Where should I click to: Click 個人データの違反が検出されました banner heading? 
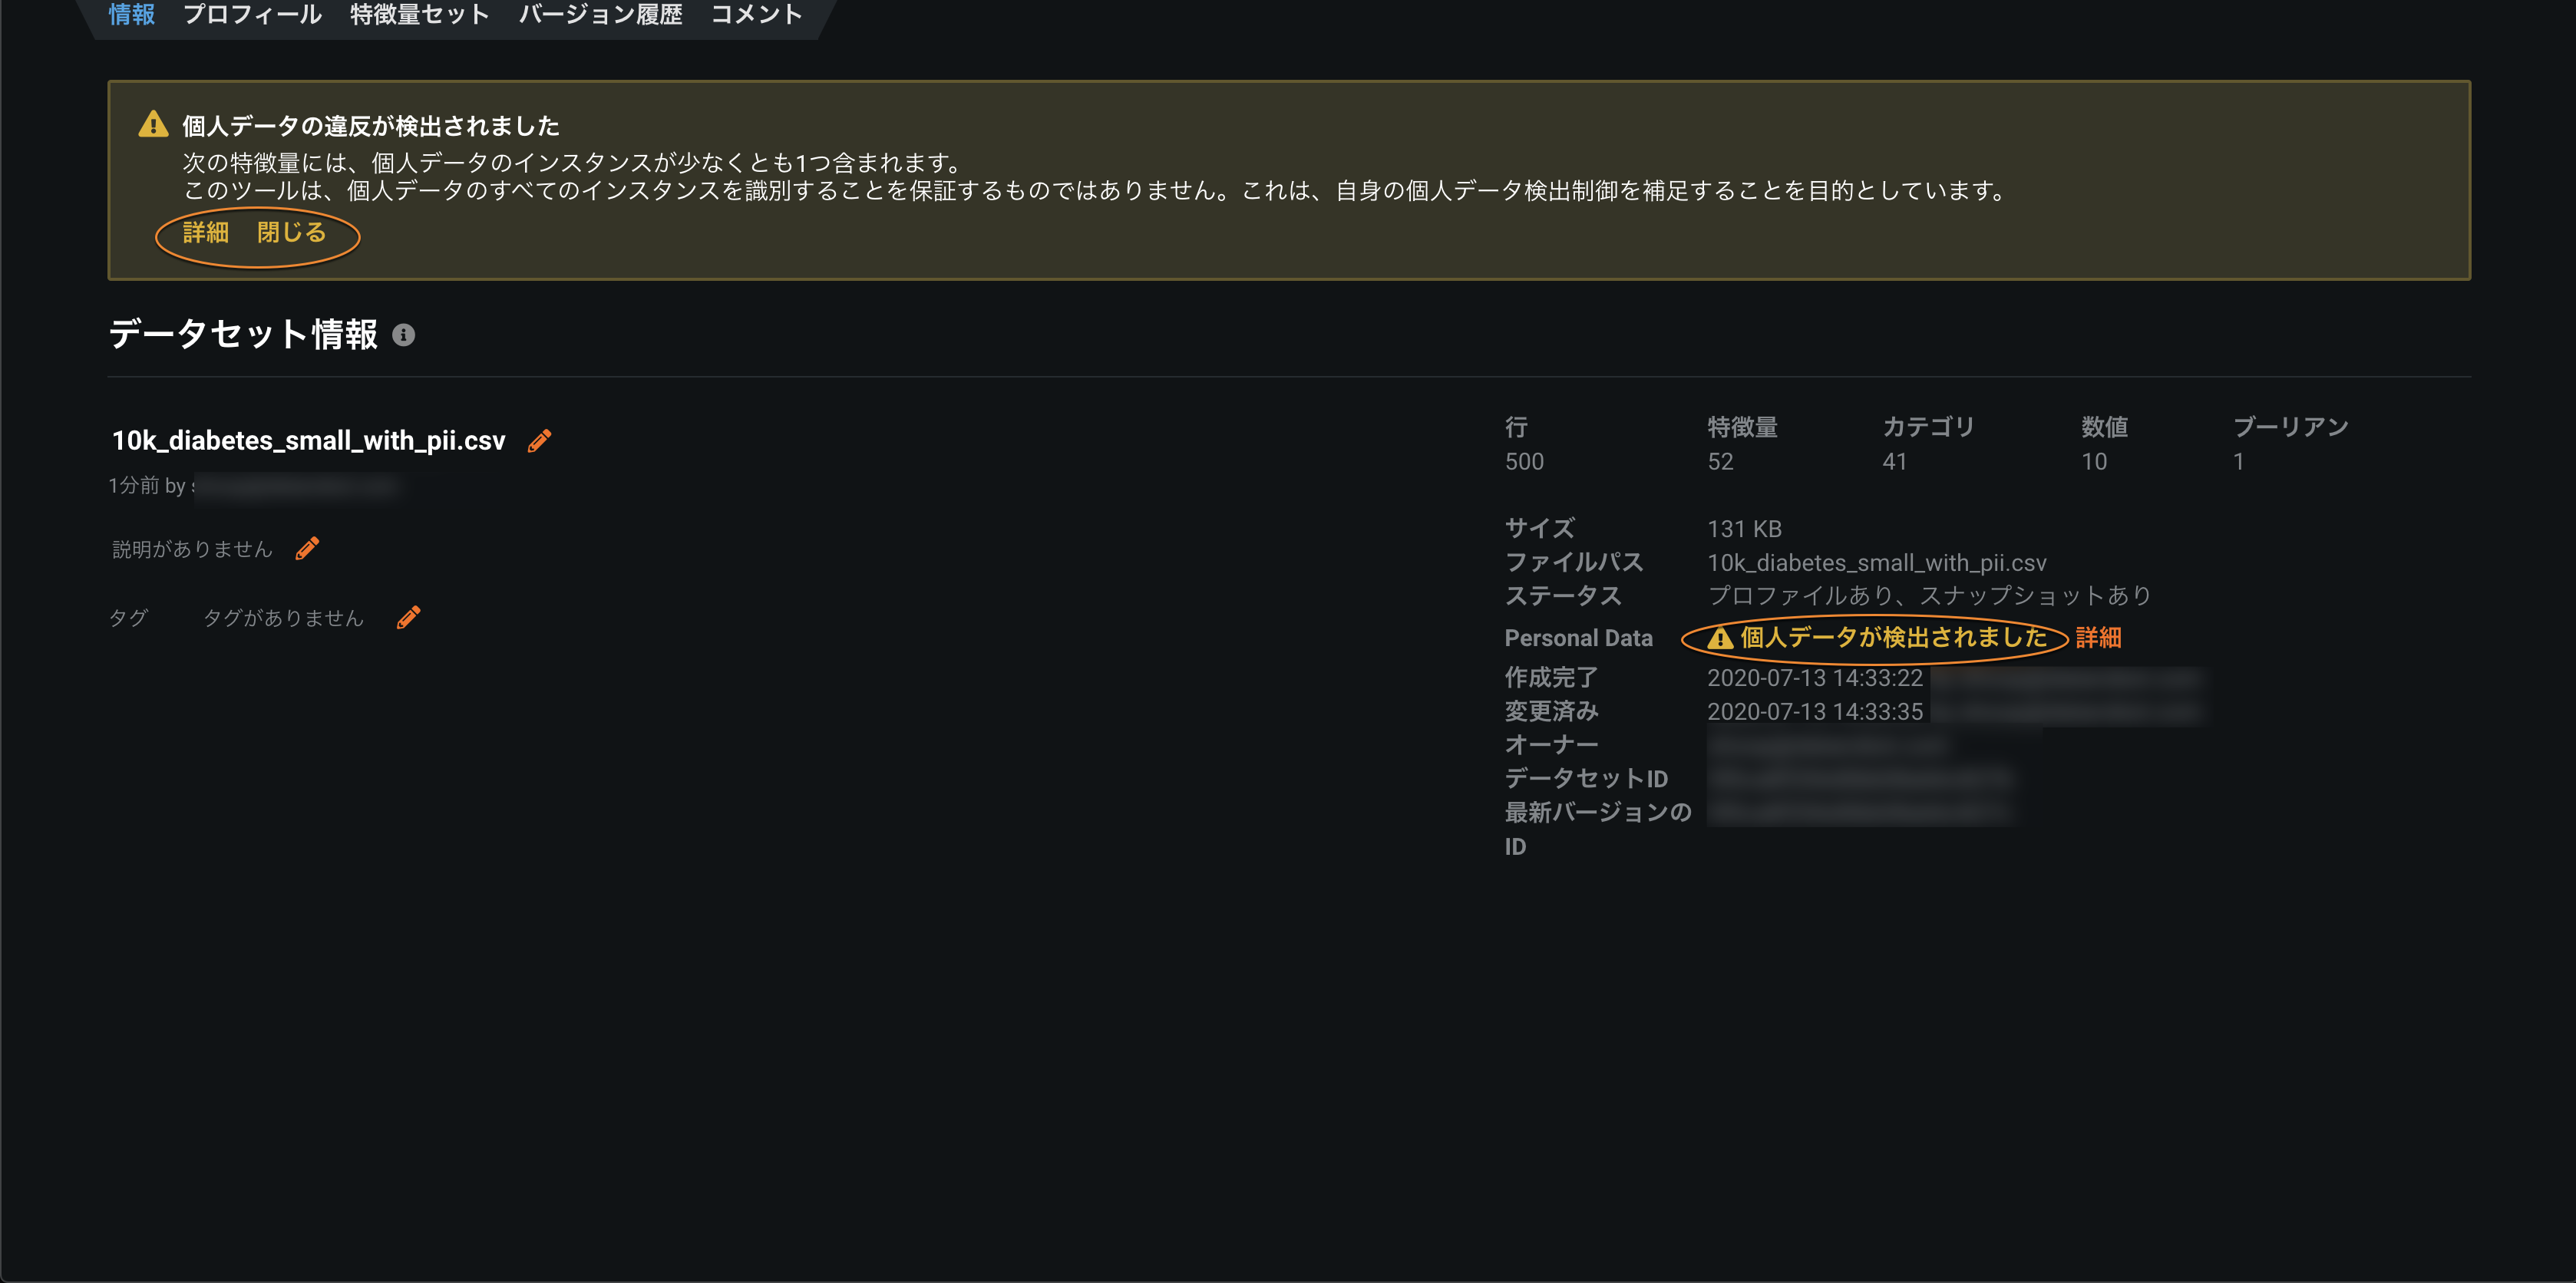[370, 126]
